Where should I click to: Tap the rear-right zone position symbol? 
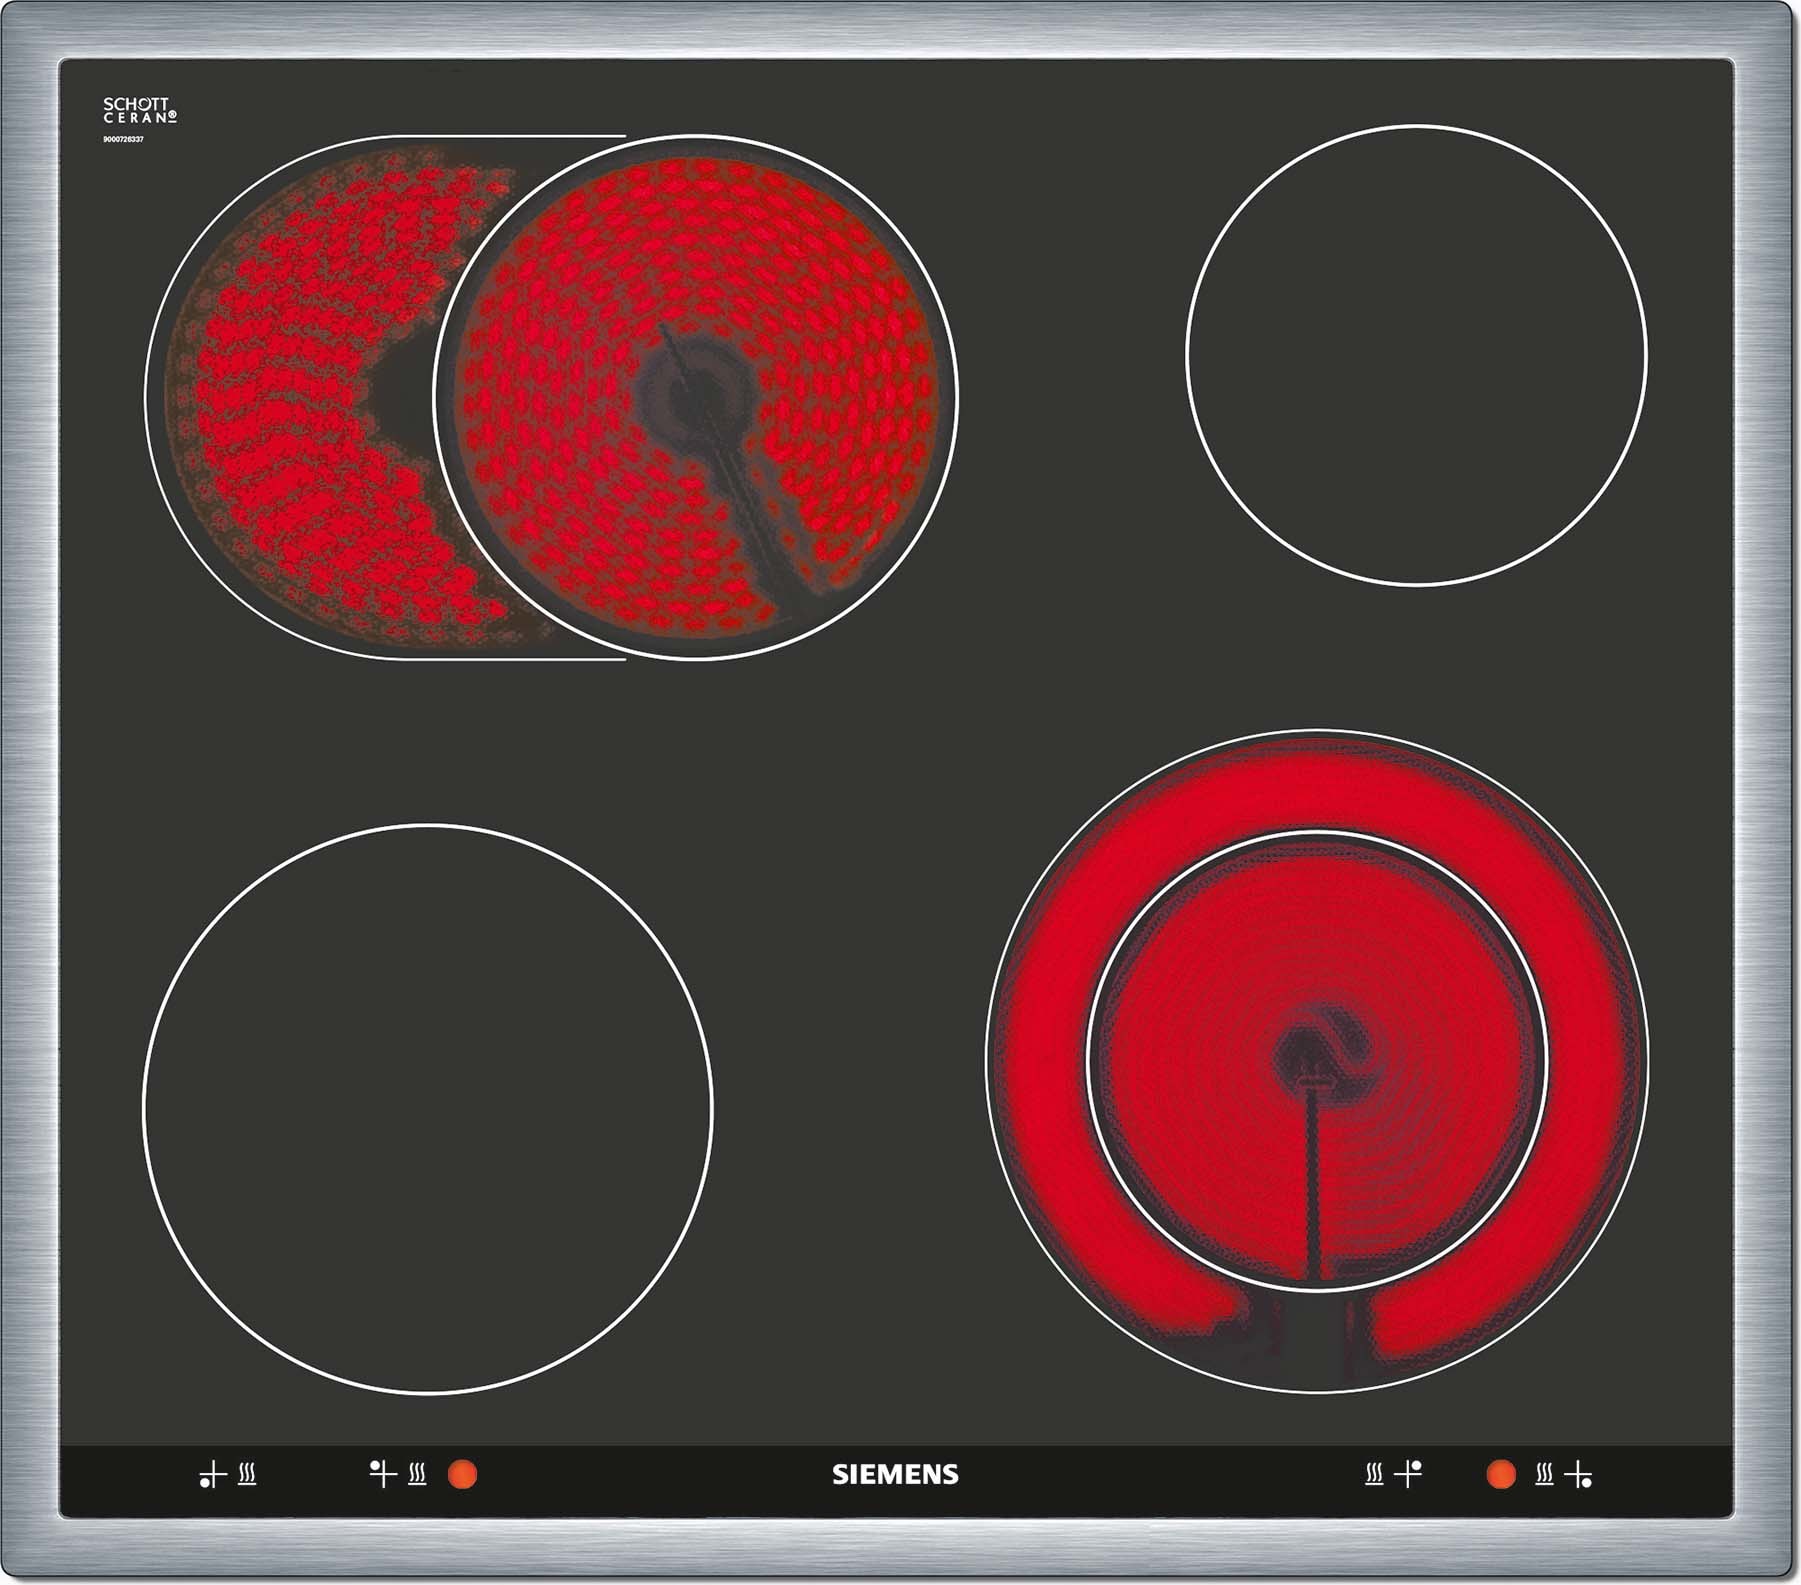click(x=1408, y=1473)
